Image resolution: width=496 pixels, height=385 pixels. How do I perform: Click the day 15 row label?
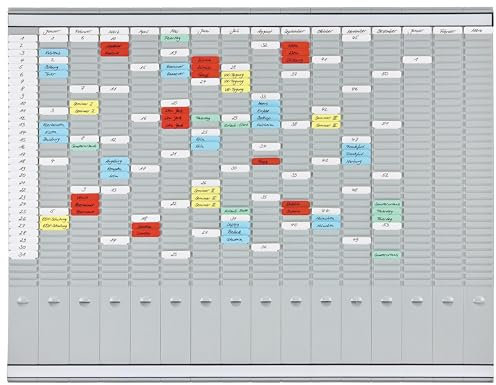point(23,140)
